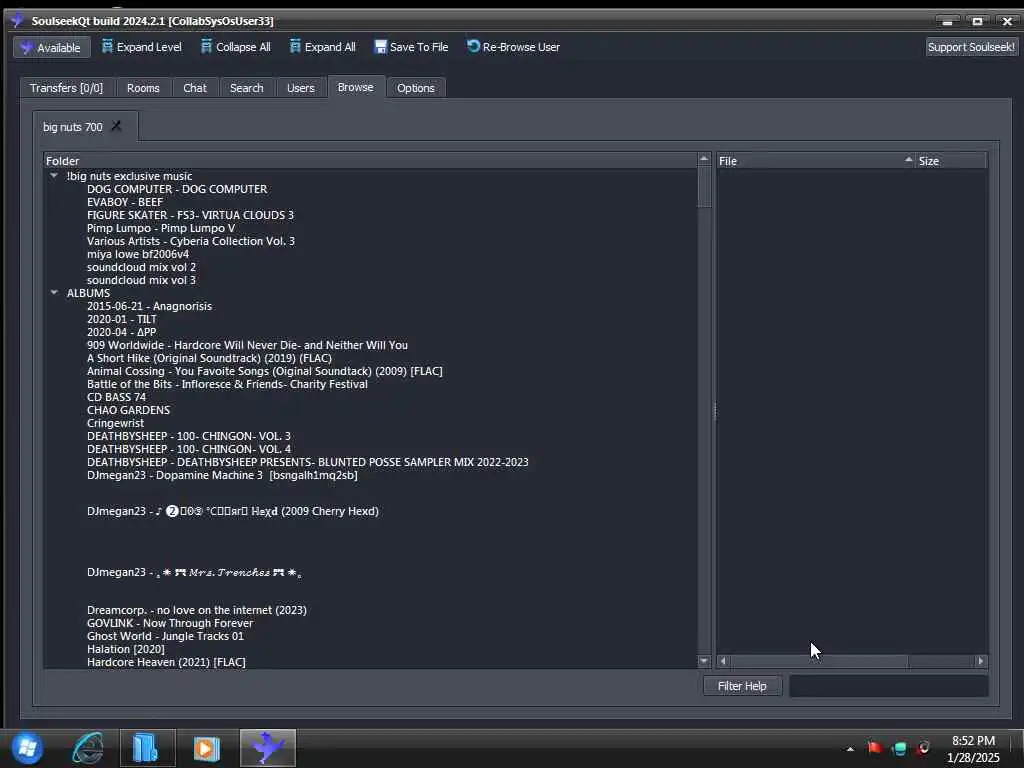The image size is (1024, 768).
Task: Sort by the File column header
Action: tap(816, 161)
